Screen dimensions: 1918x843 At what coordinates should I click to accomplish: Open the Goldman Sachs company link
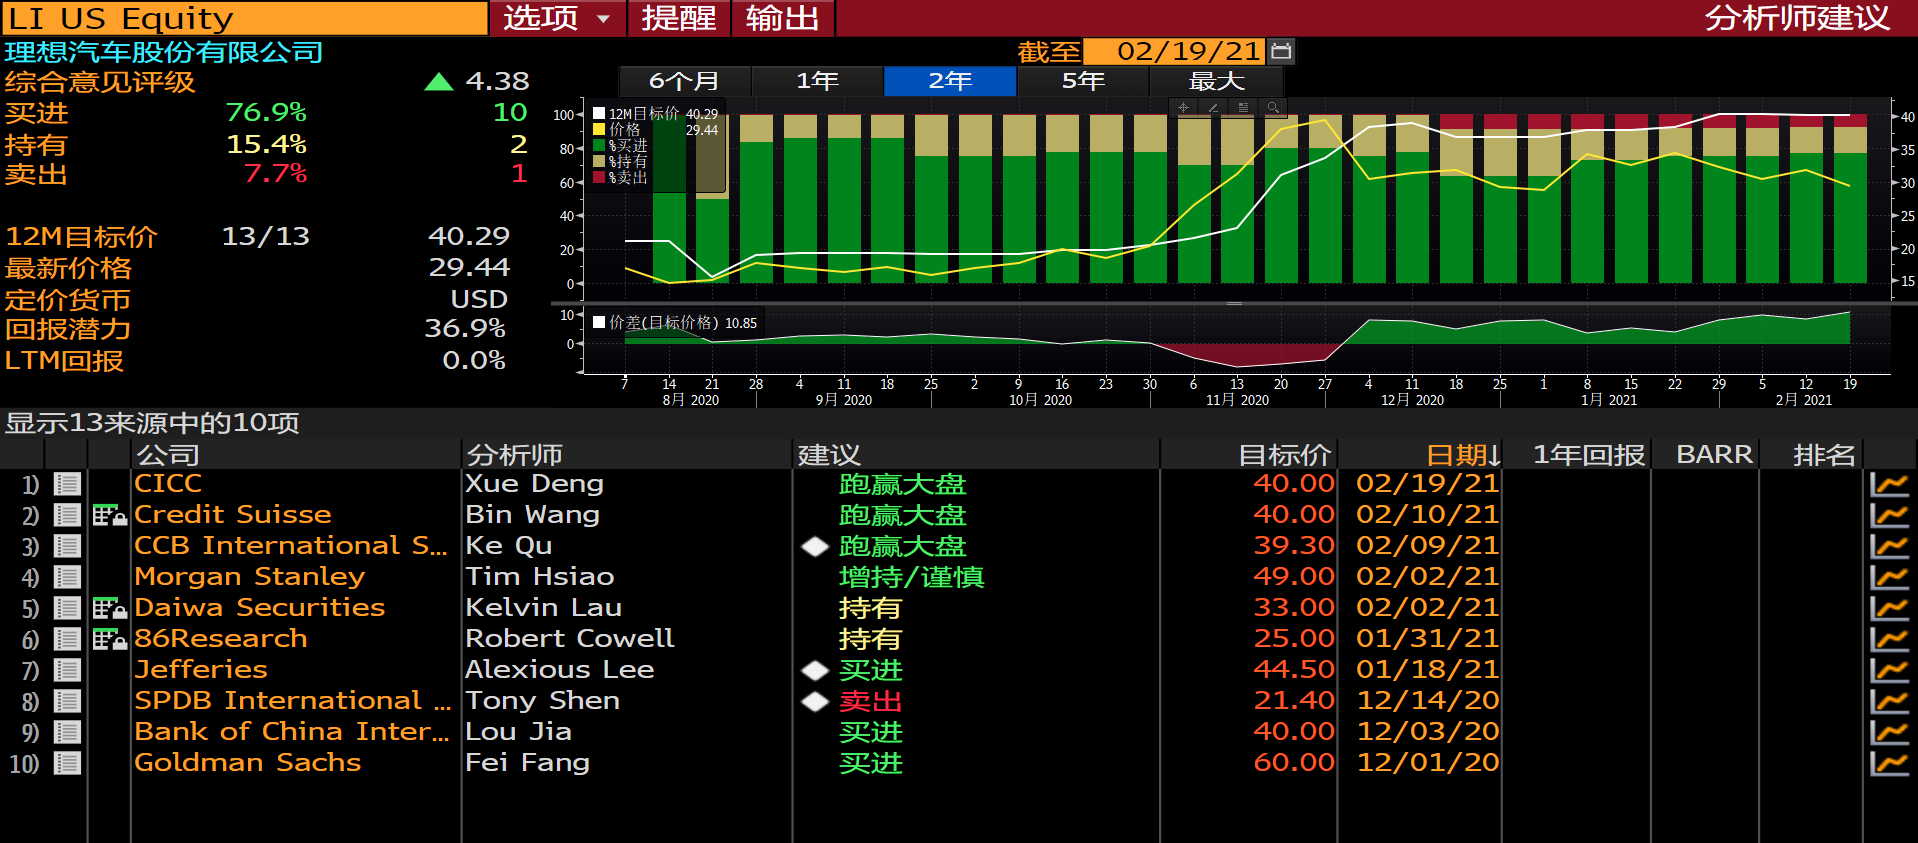pyautogui.click(x=248, y=763)
